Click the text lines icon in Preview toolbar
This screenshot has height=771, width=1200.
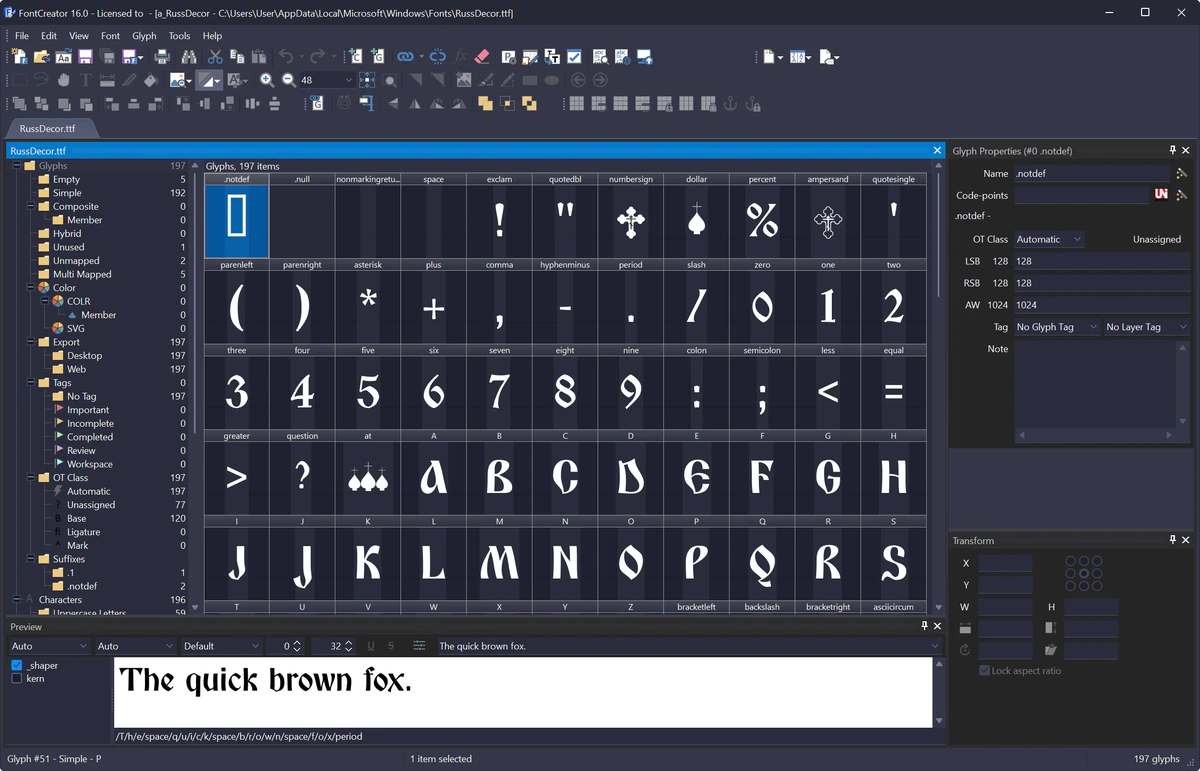[419, 646]
